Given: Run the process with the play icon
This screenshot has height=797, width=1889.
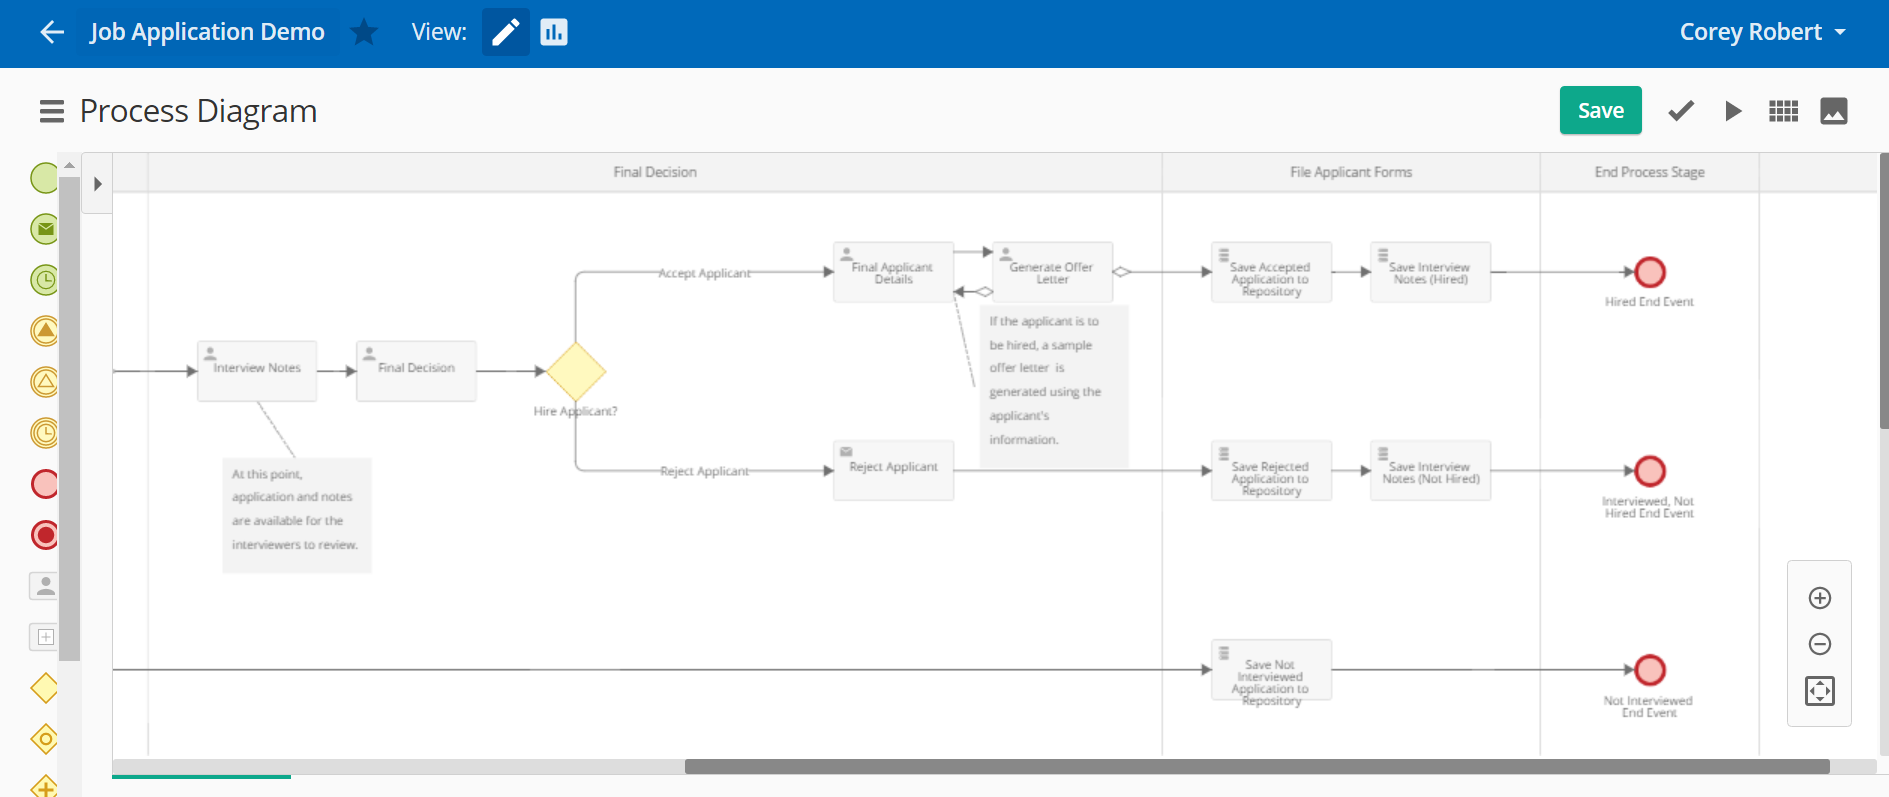Looking at the screenshot, I should point(1733,111).
